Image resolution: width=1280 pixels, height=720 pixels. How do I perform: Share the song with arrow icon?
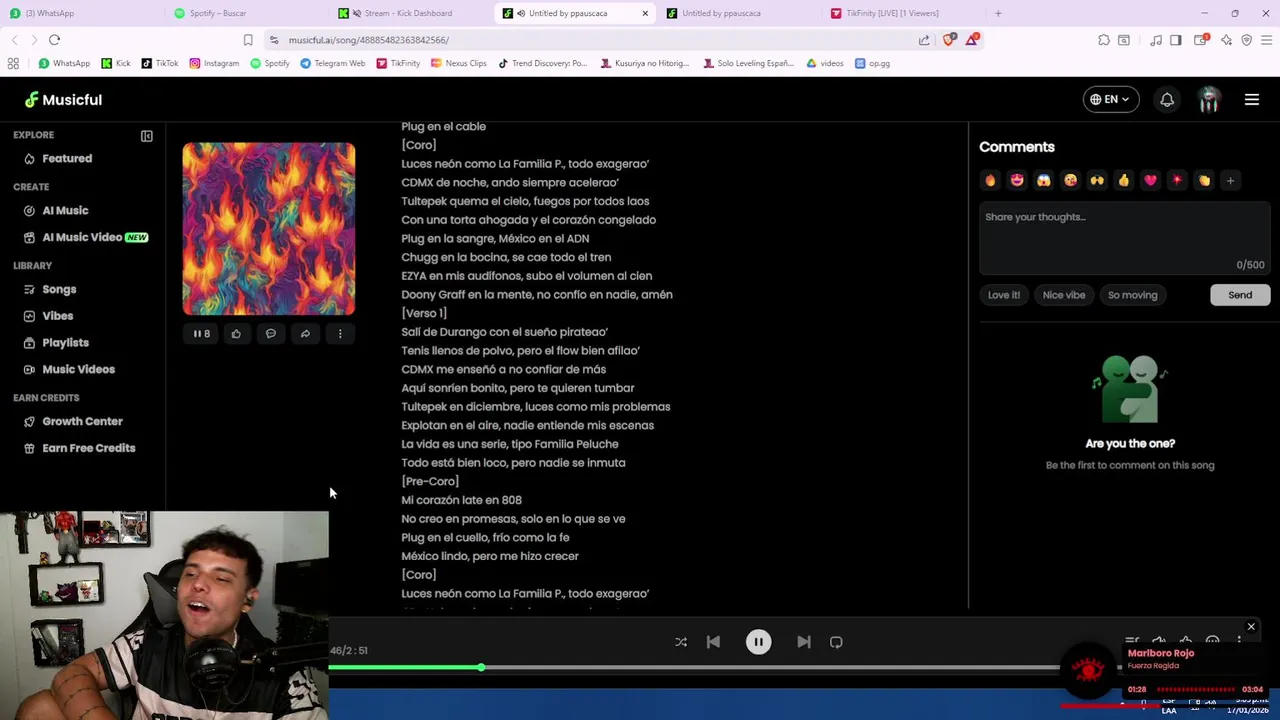point(305,334)
